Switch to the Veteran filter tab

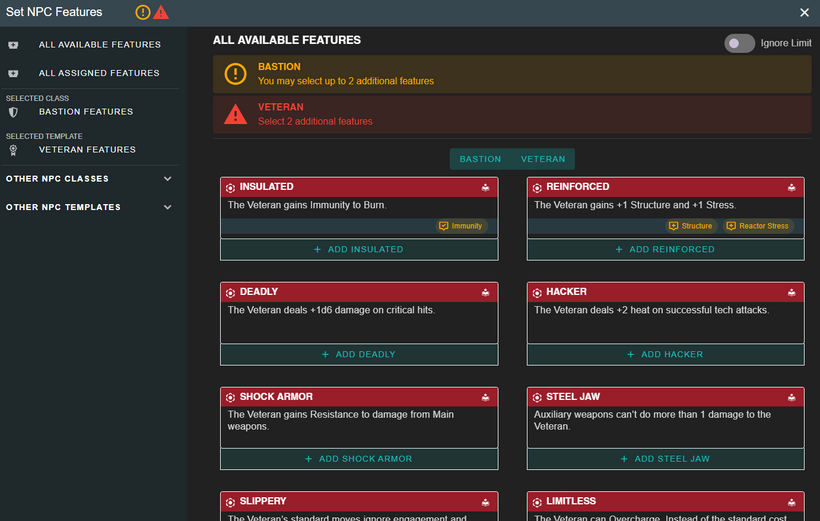[543, 159]
